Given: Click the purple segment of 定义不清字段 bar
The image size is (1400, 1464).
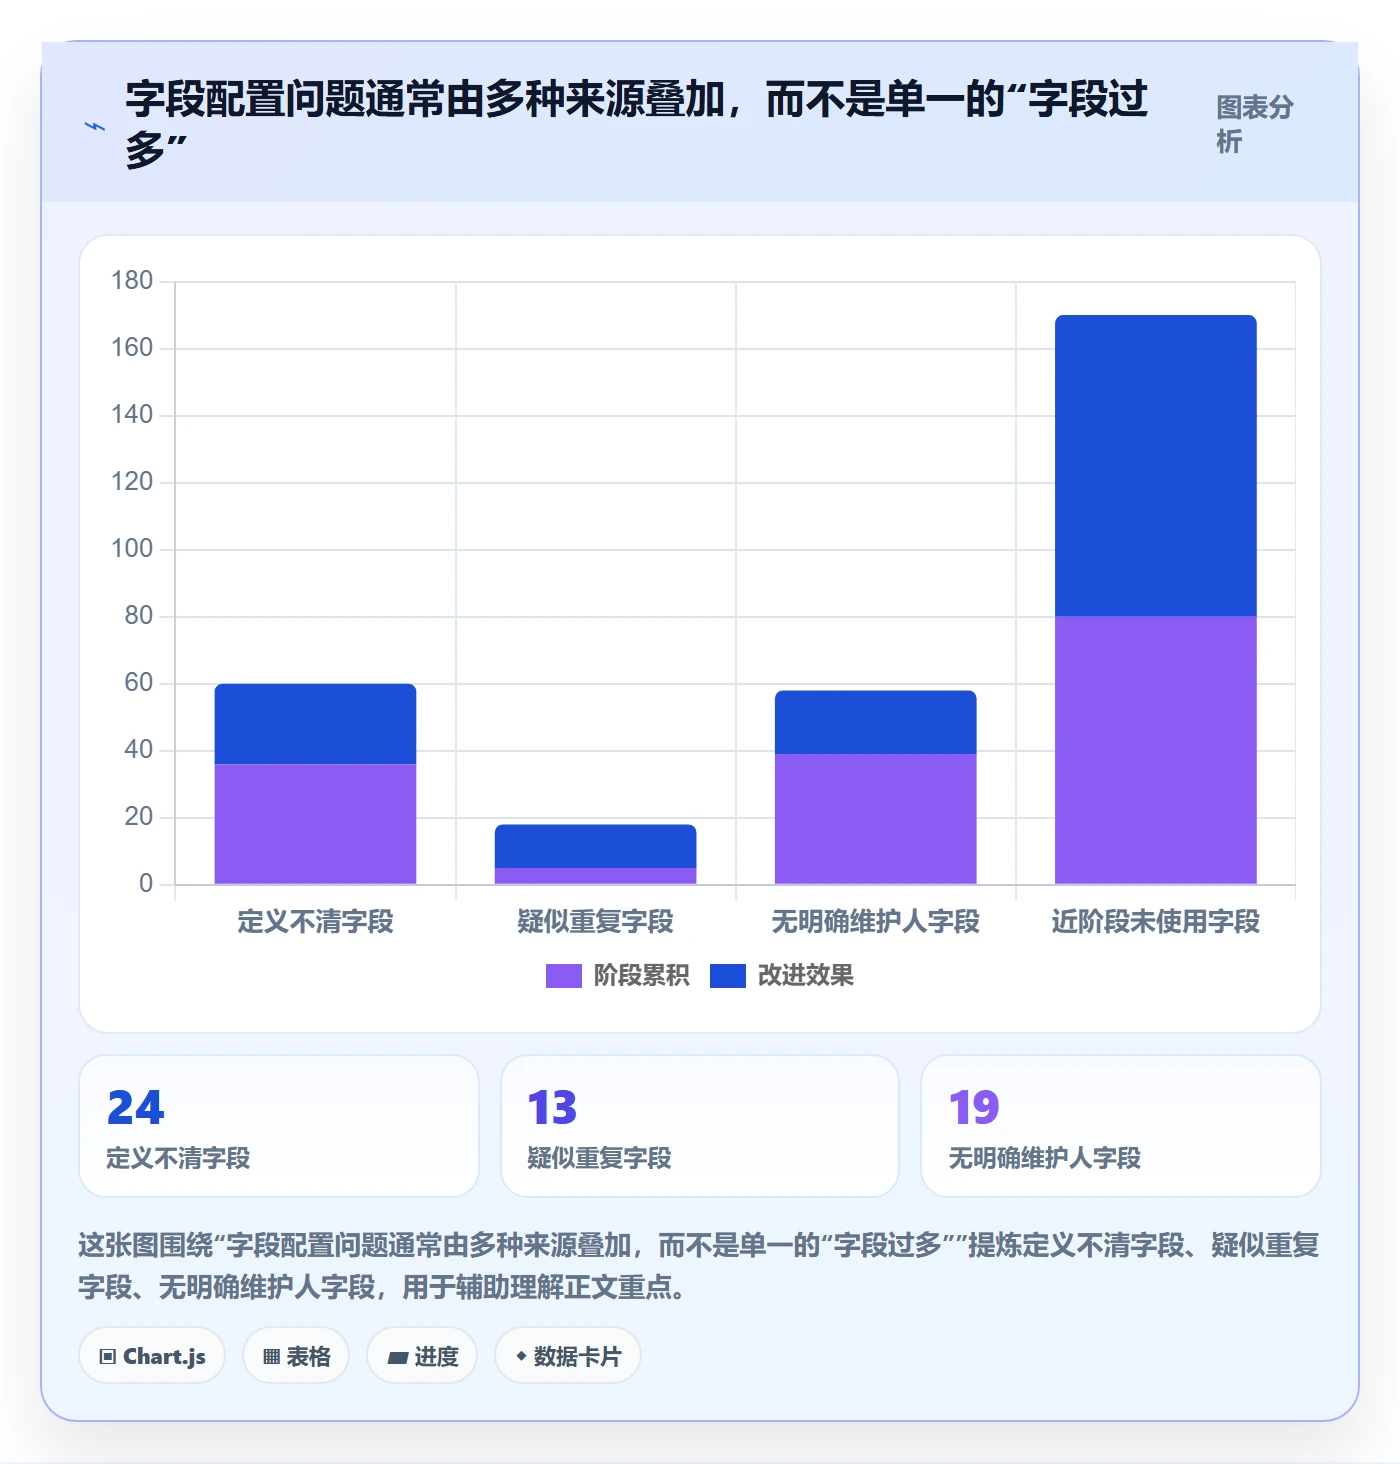Looking at the screenshot, I should coord(315,824).
